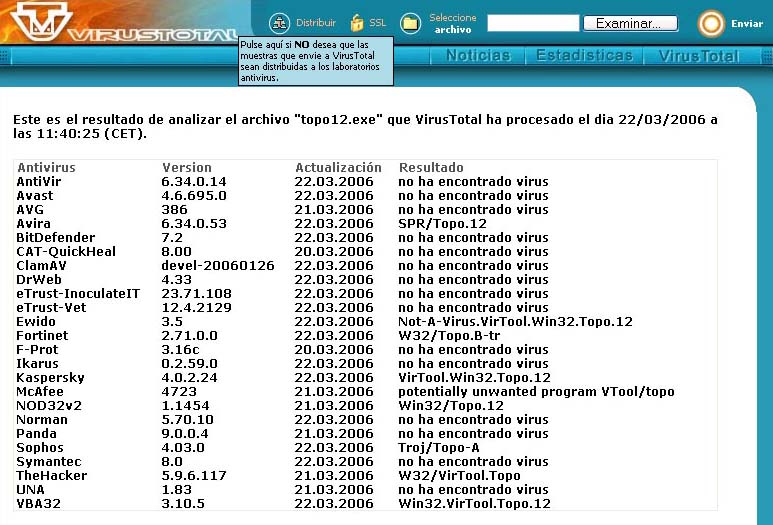
Task: Click the Resultado column header
Action: (431, 168)
